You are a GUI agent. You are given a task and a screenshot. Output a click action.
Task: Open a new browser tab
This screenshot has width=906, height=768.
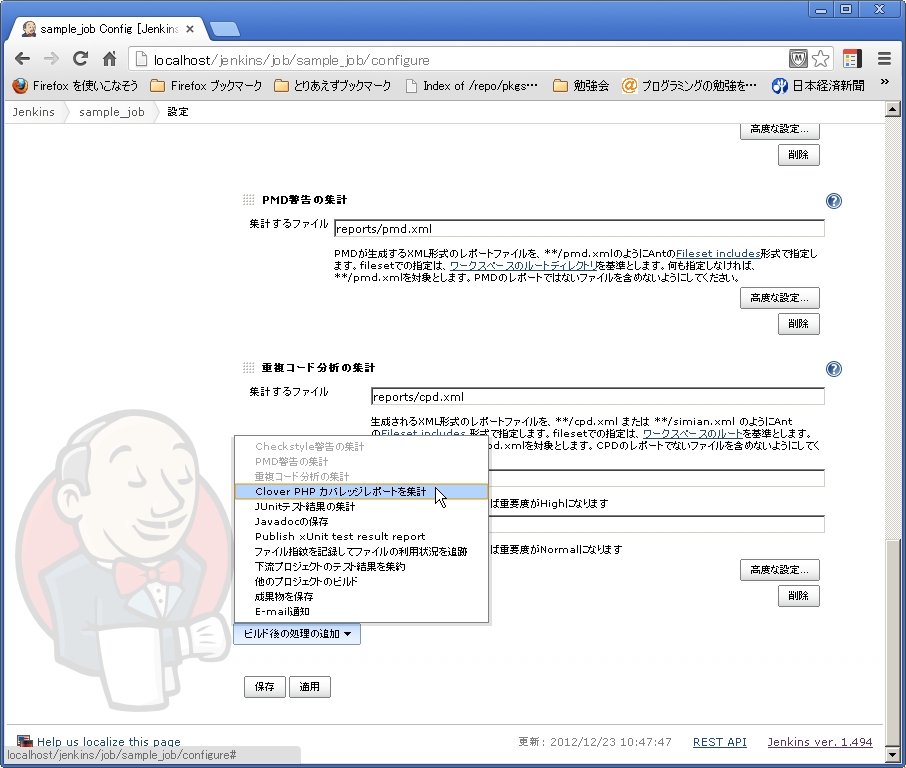pyautogui.click(x=224, y=29)
